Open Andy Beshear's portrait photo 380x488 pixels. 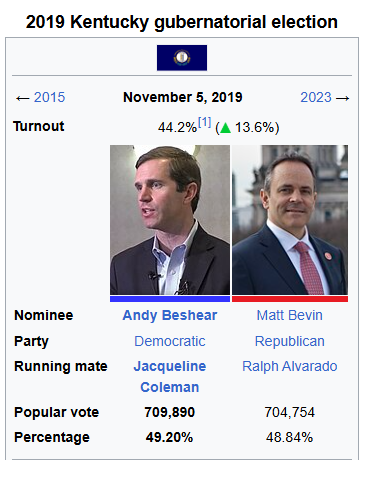[170, 220]
